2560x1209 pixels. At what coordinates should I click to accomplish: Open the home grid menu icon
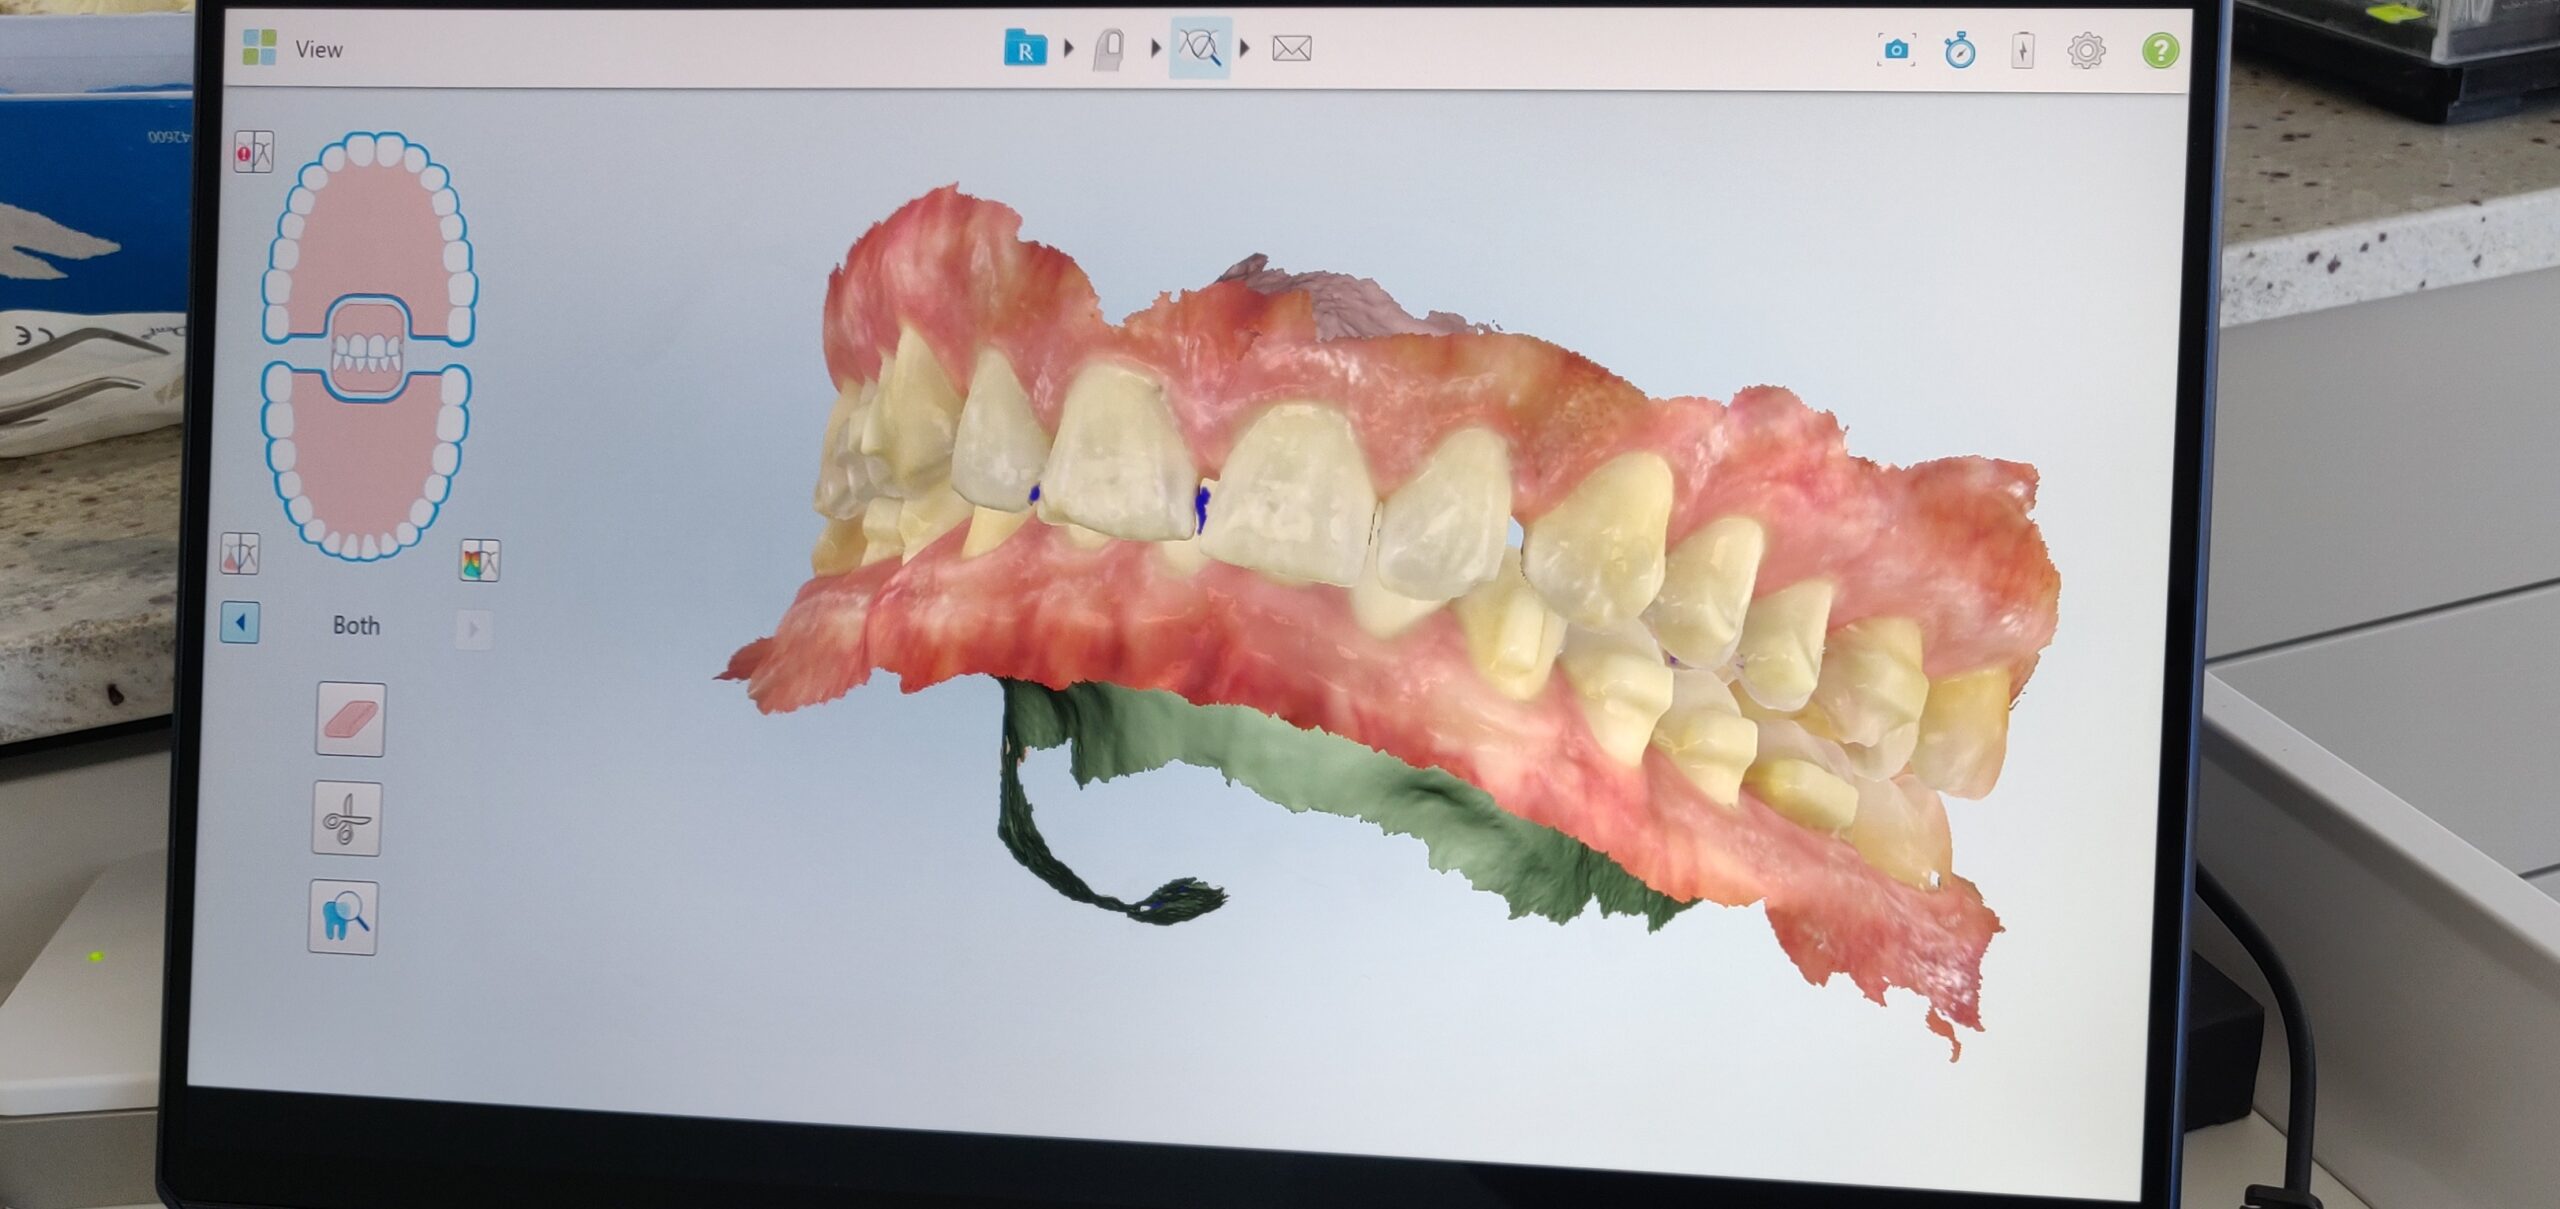click(x=259, y=48)
